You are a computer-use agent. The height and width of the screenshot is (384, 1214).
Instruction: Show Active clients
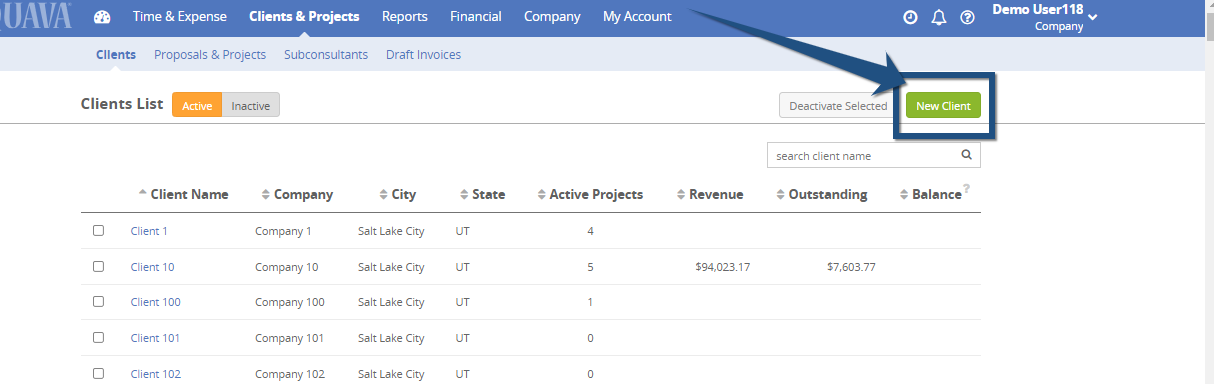point(197,105)
